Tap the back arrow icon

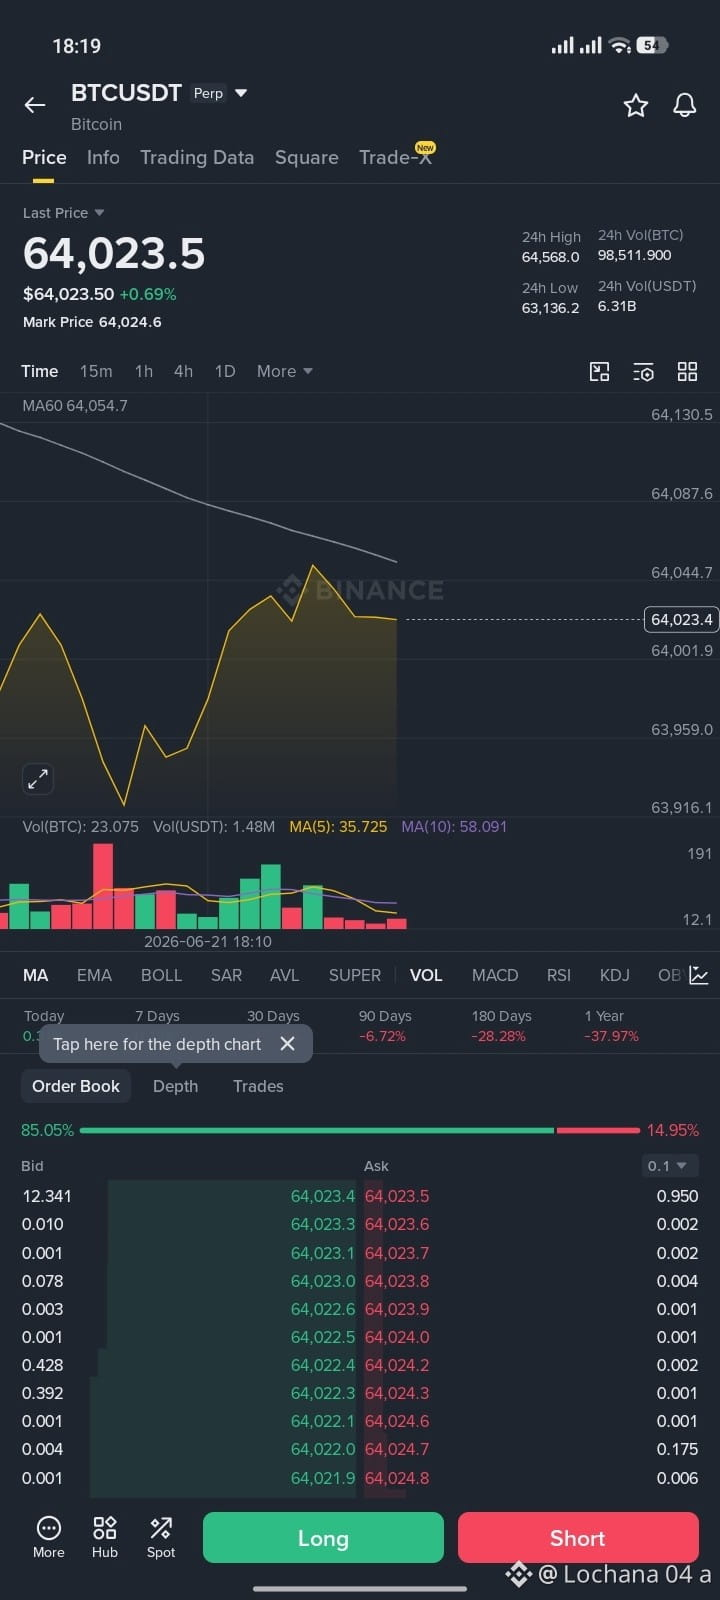tap(35, 105)
